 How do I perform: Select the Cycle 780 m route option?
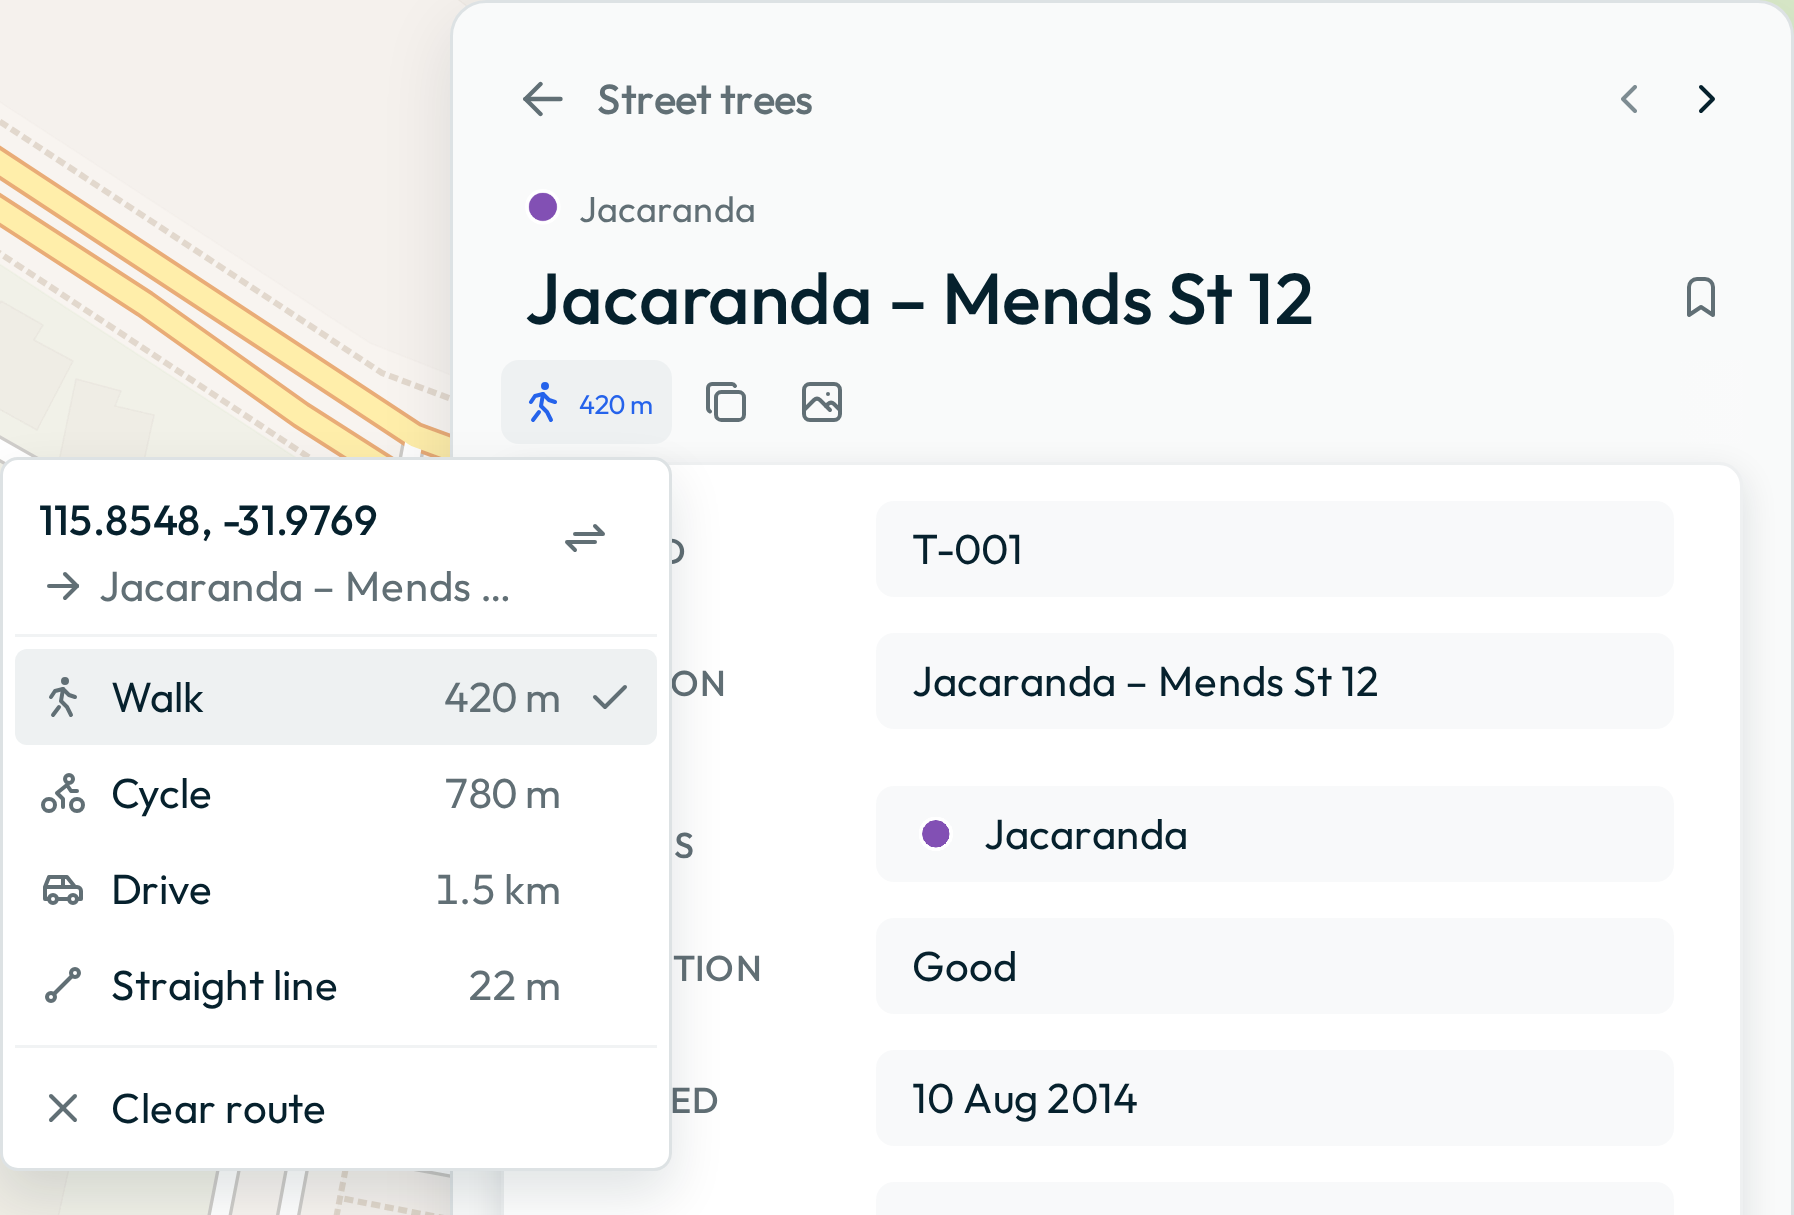point(336,794)
